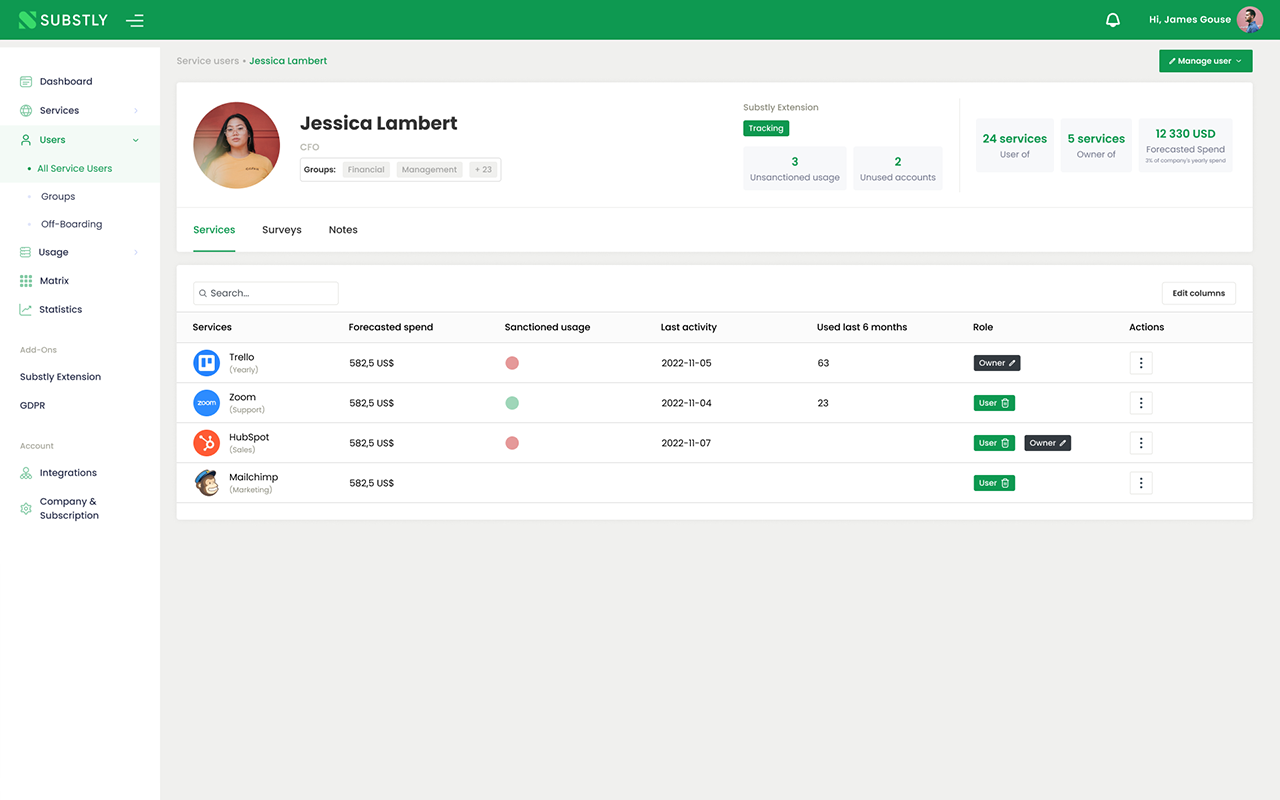The width and height of the screenshot is (1280, 800).
Task: Open the 3 Unsanctioned usage card
Action: 795,168
